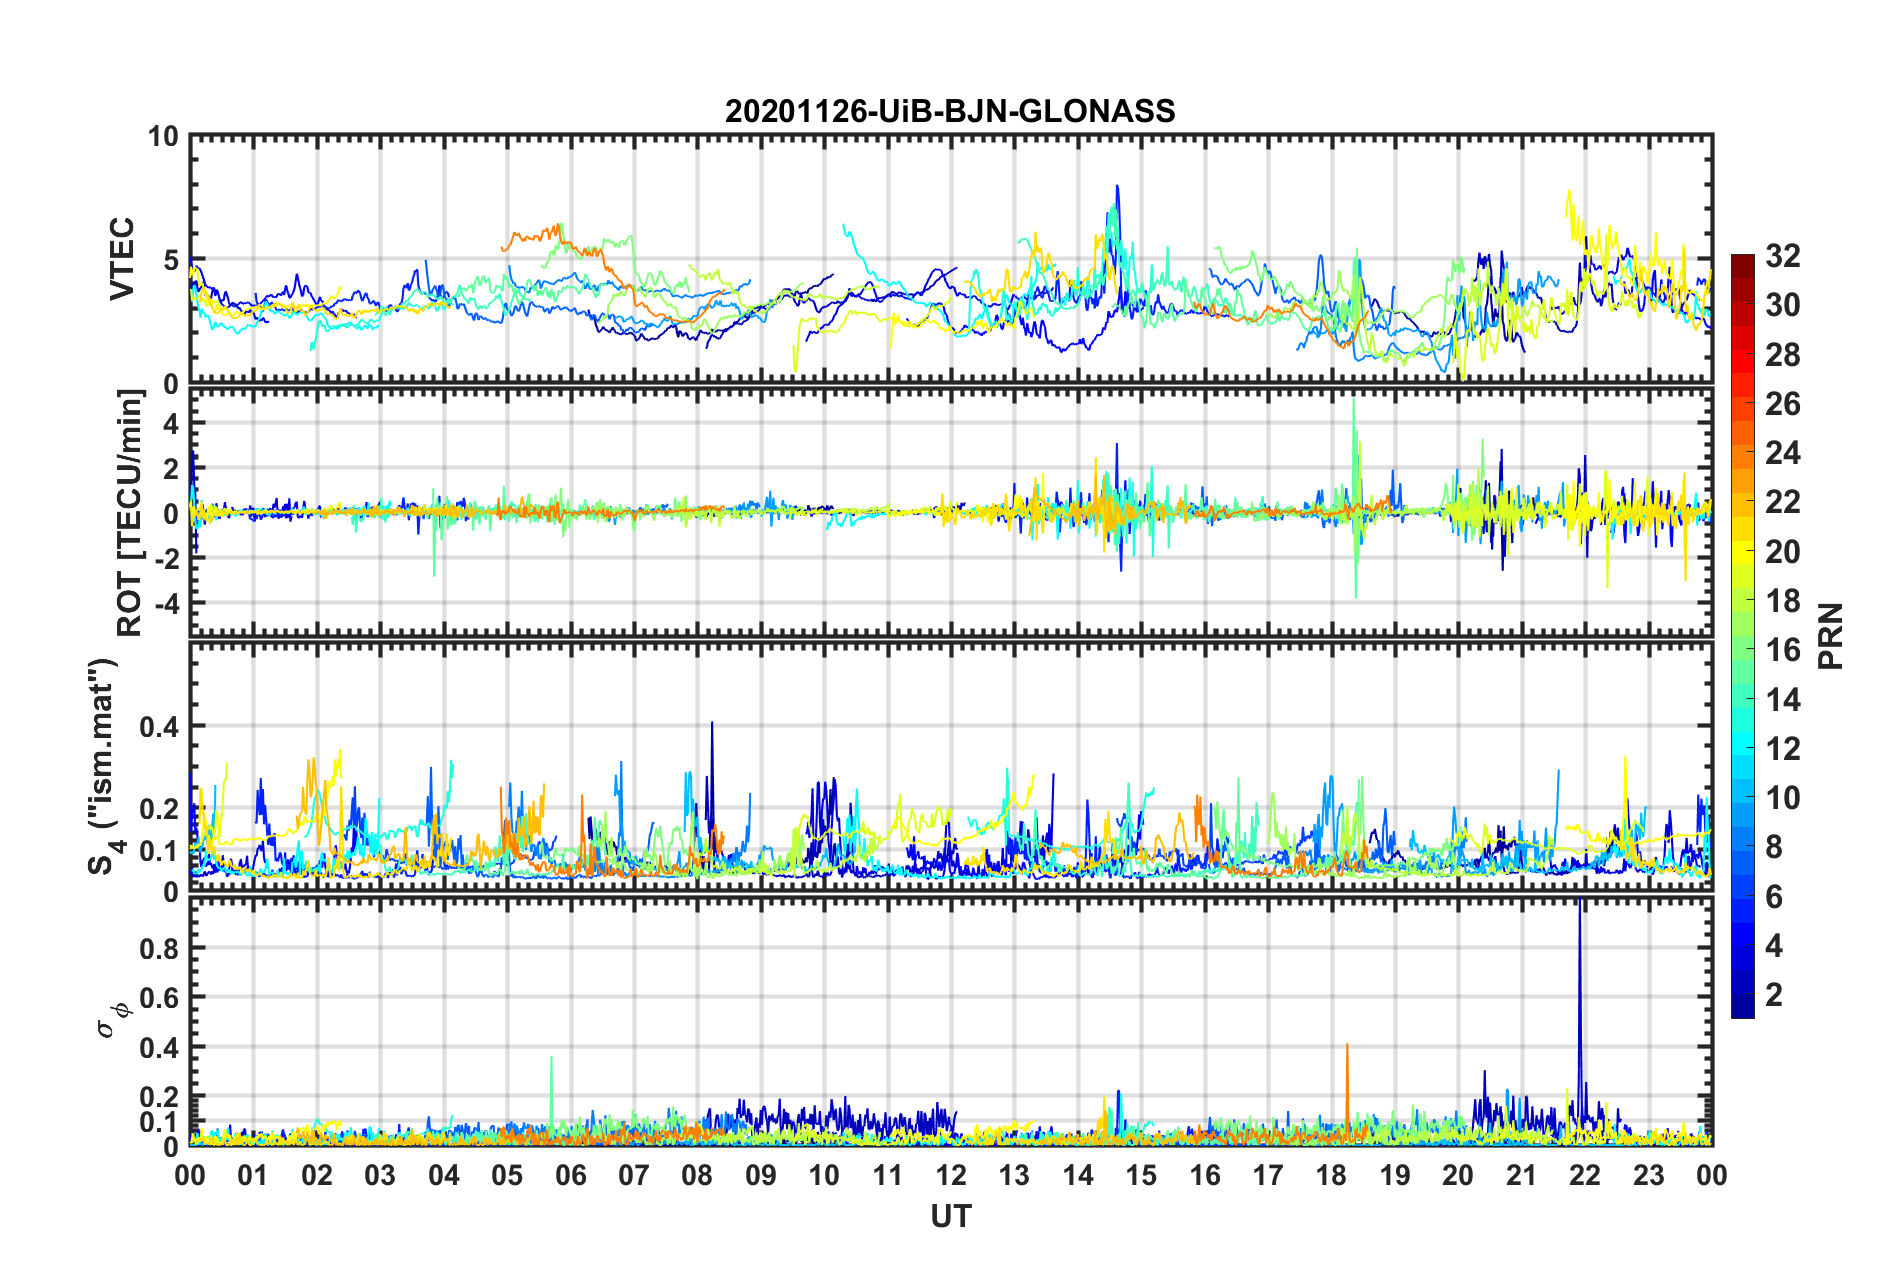The width and height of the screenshot is (1902, 1272).
Task: Select the VTEC axis tick label 5
Action: click(x=172, y=261)
